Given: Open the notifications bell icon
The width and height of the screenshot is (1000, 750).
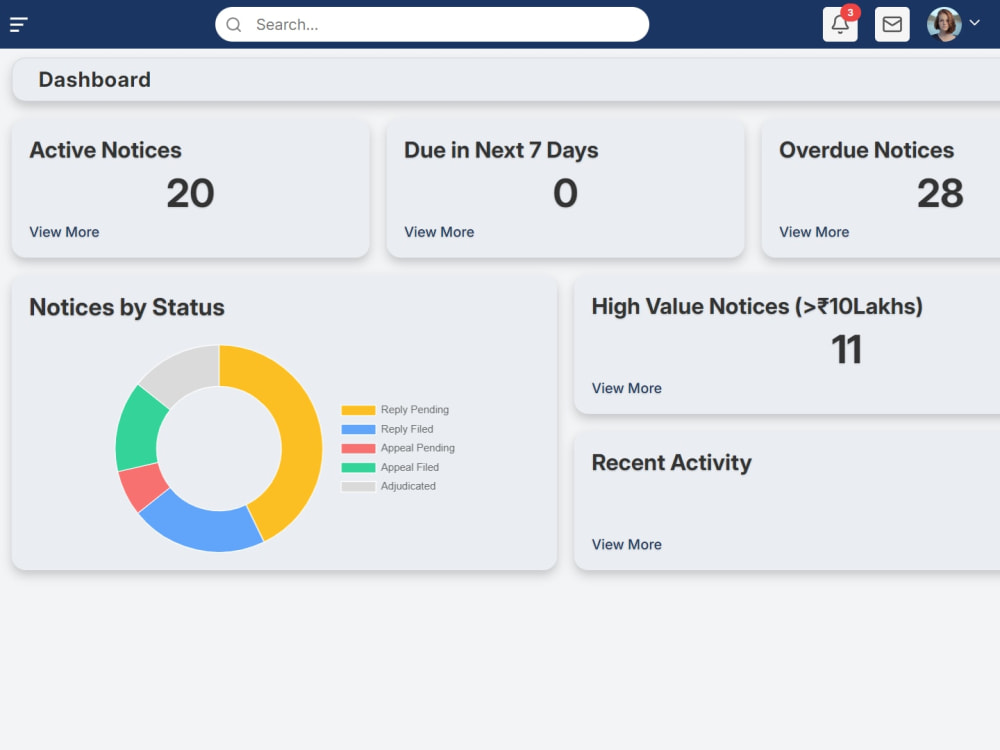Looking at the screenshot, I should 840,25.
